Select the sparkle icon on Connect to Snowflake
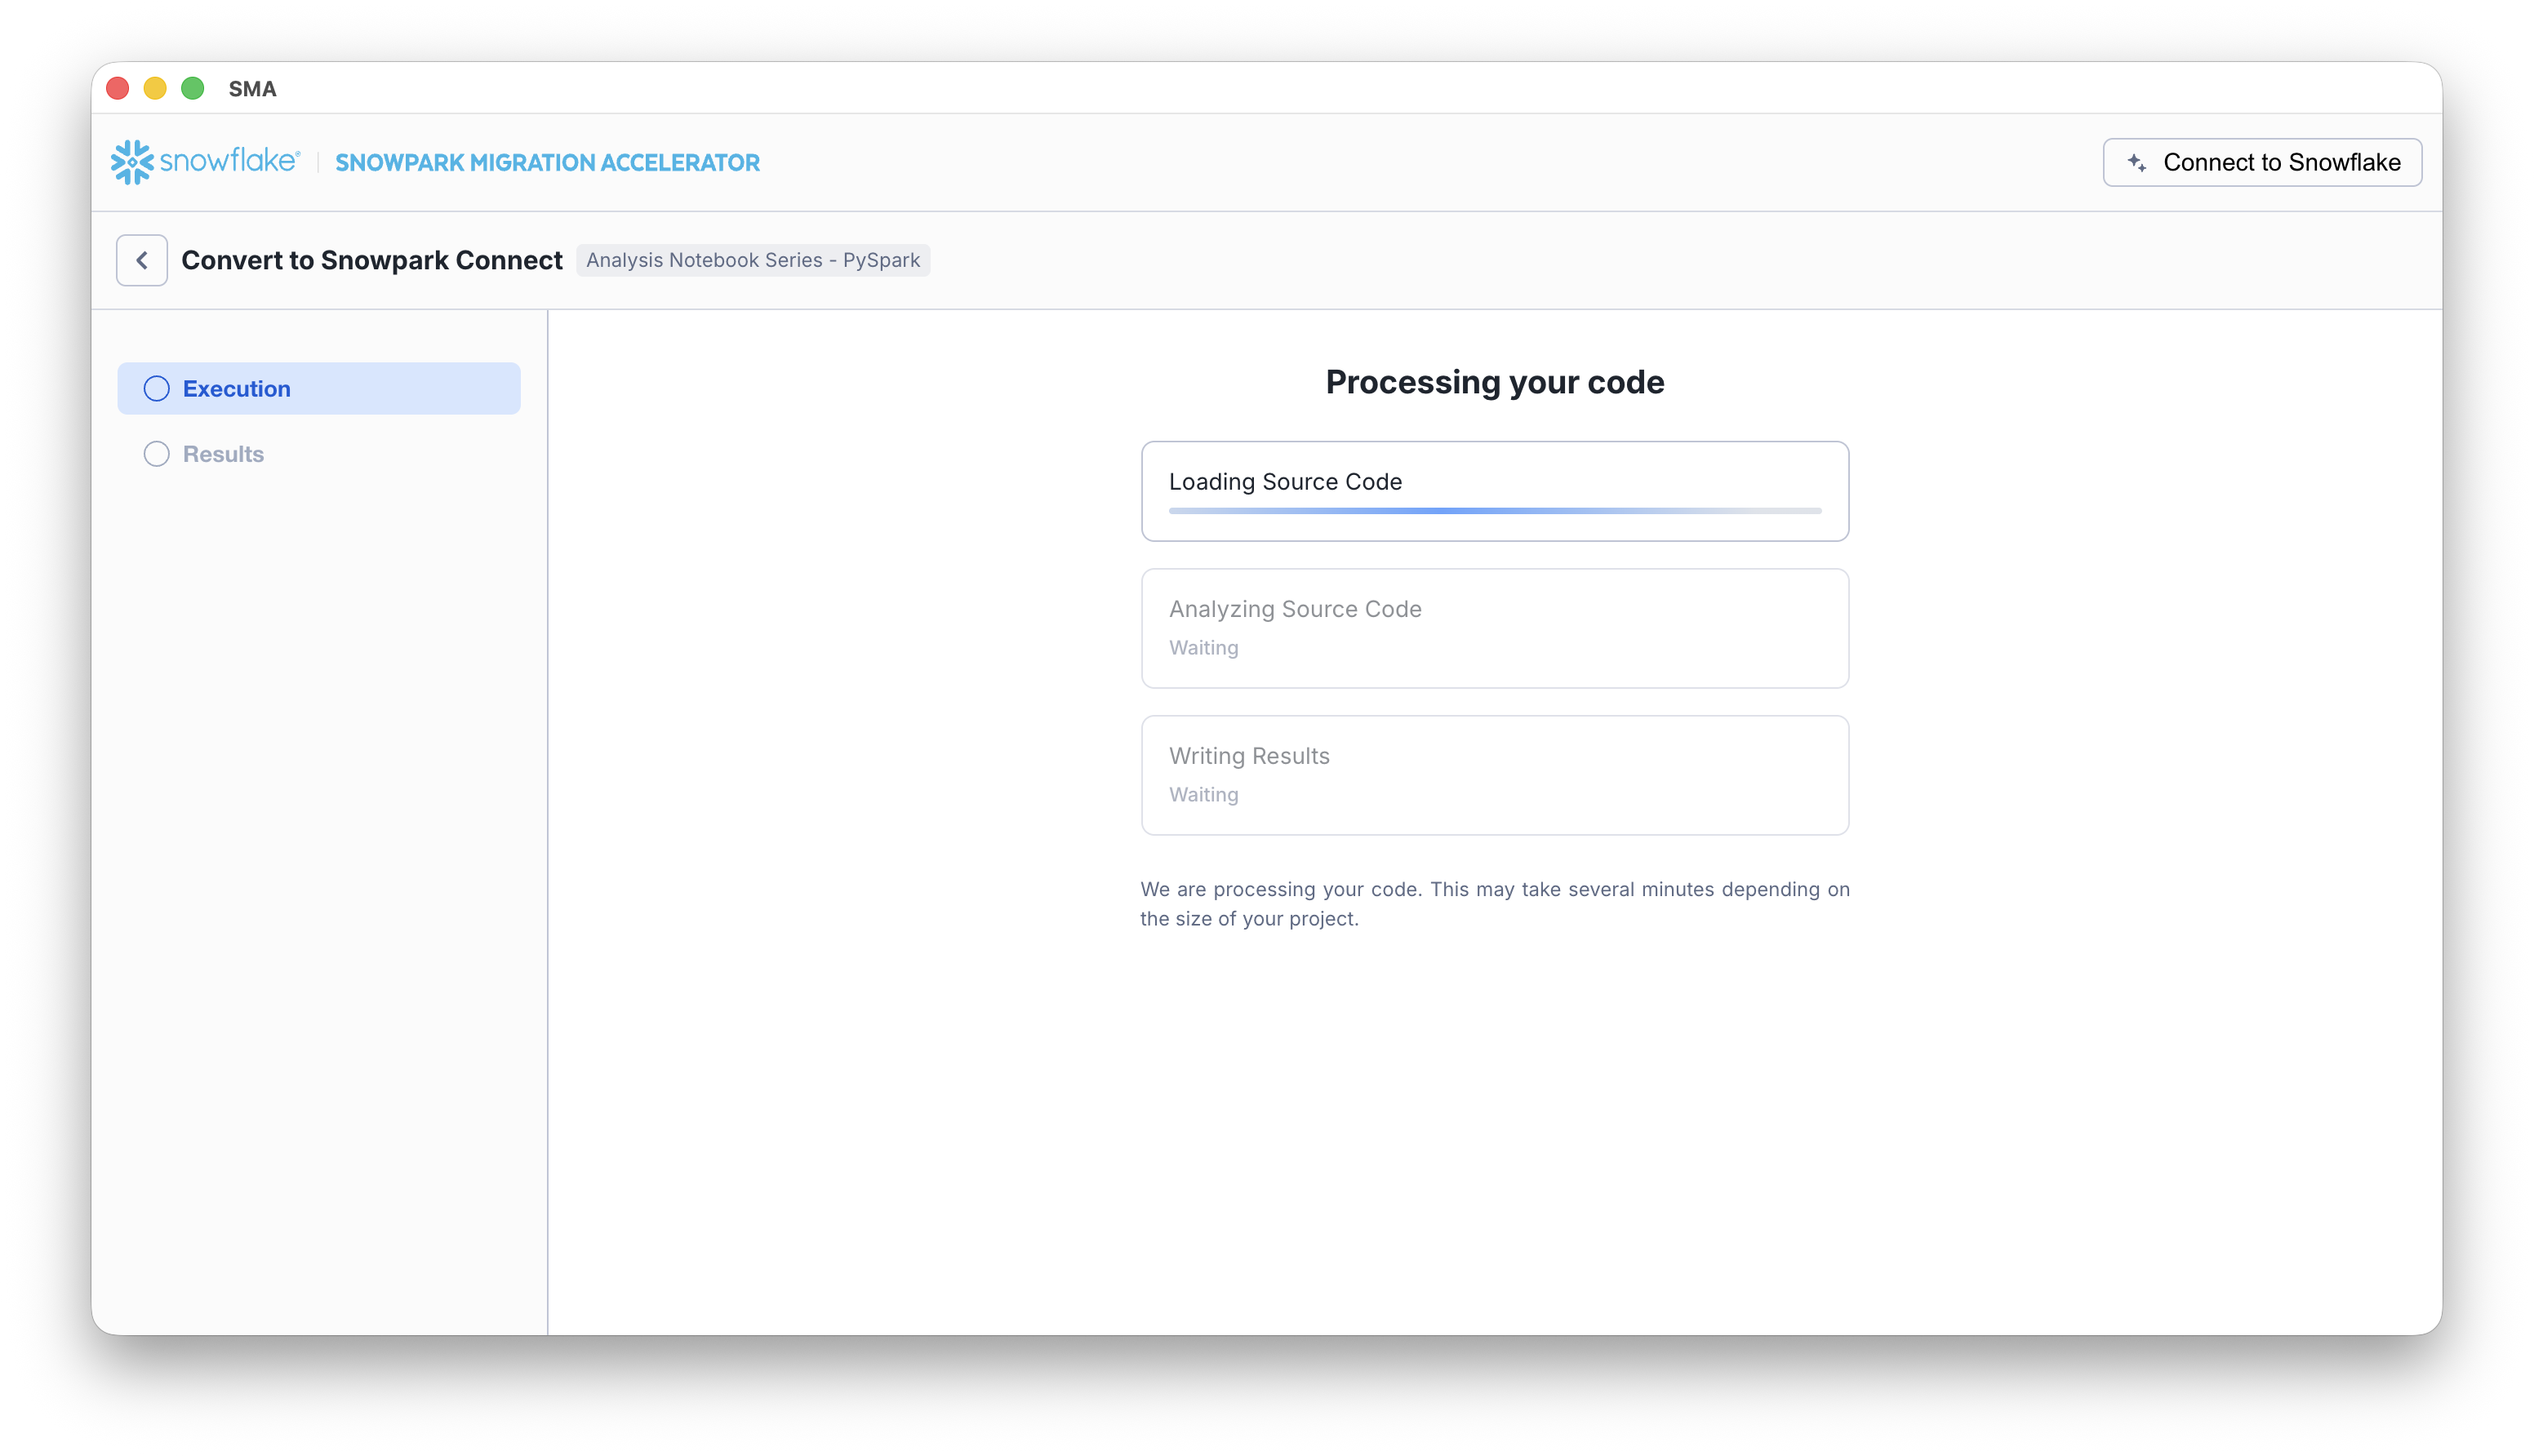 click(x=2138, y=161)
